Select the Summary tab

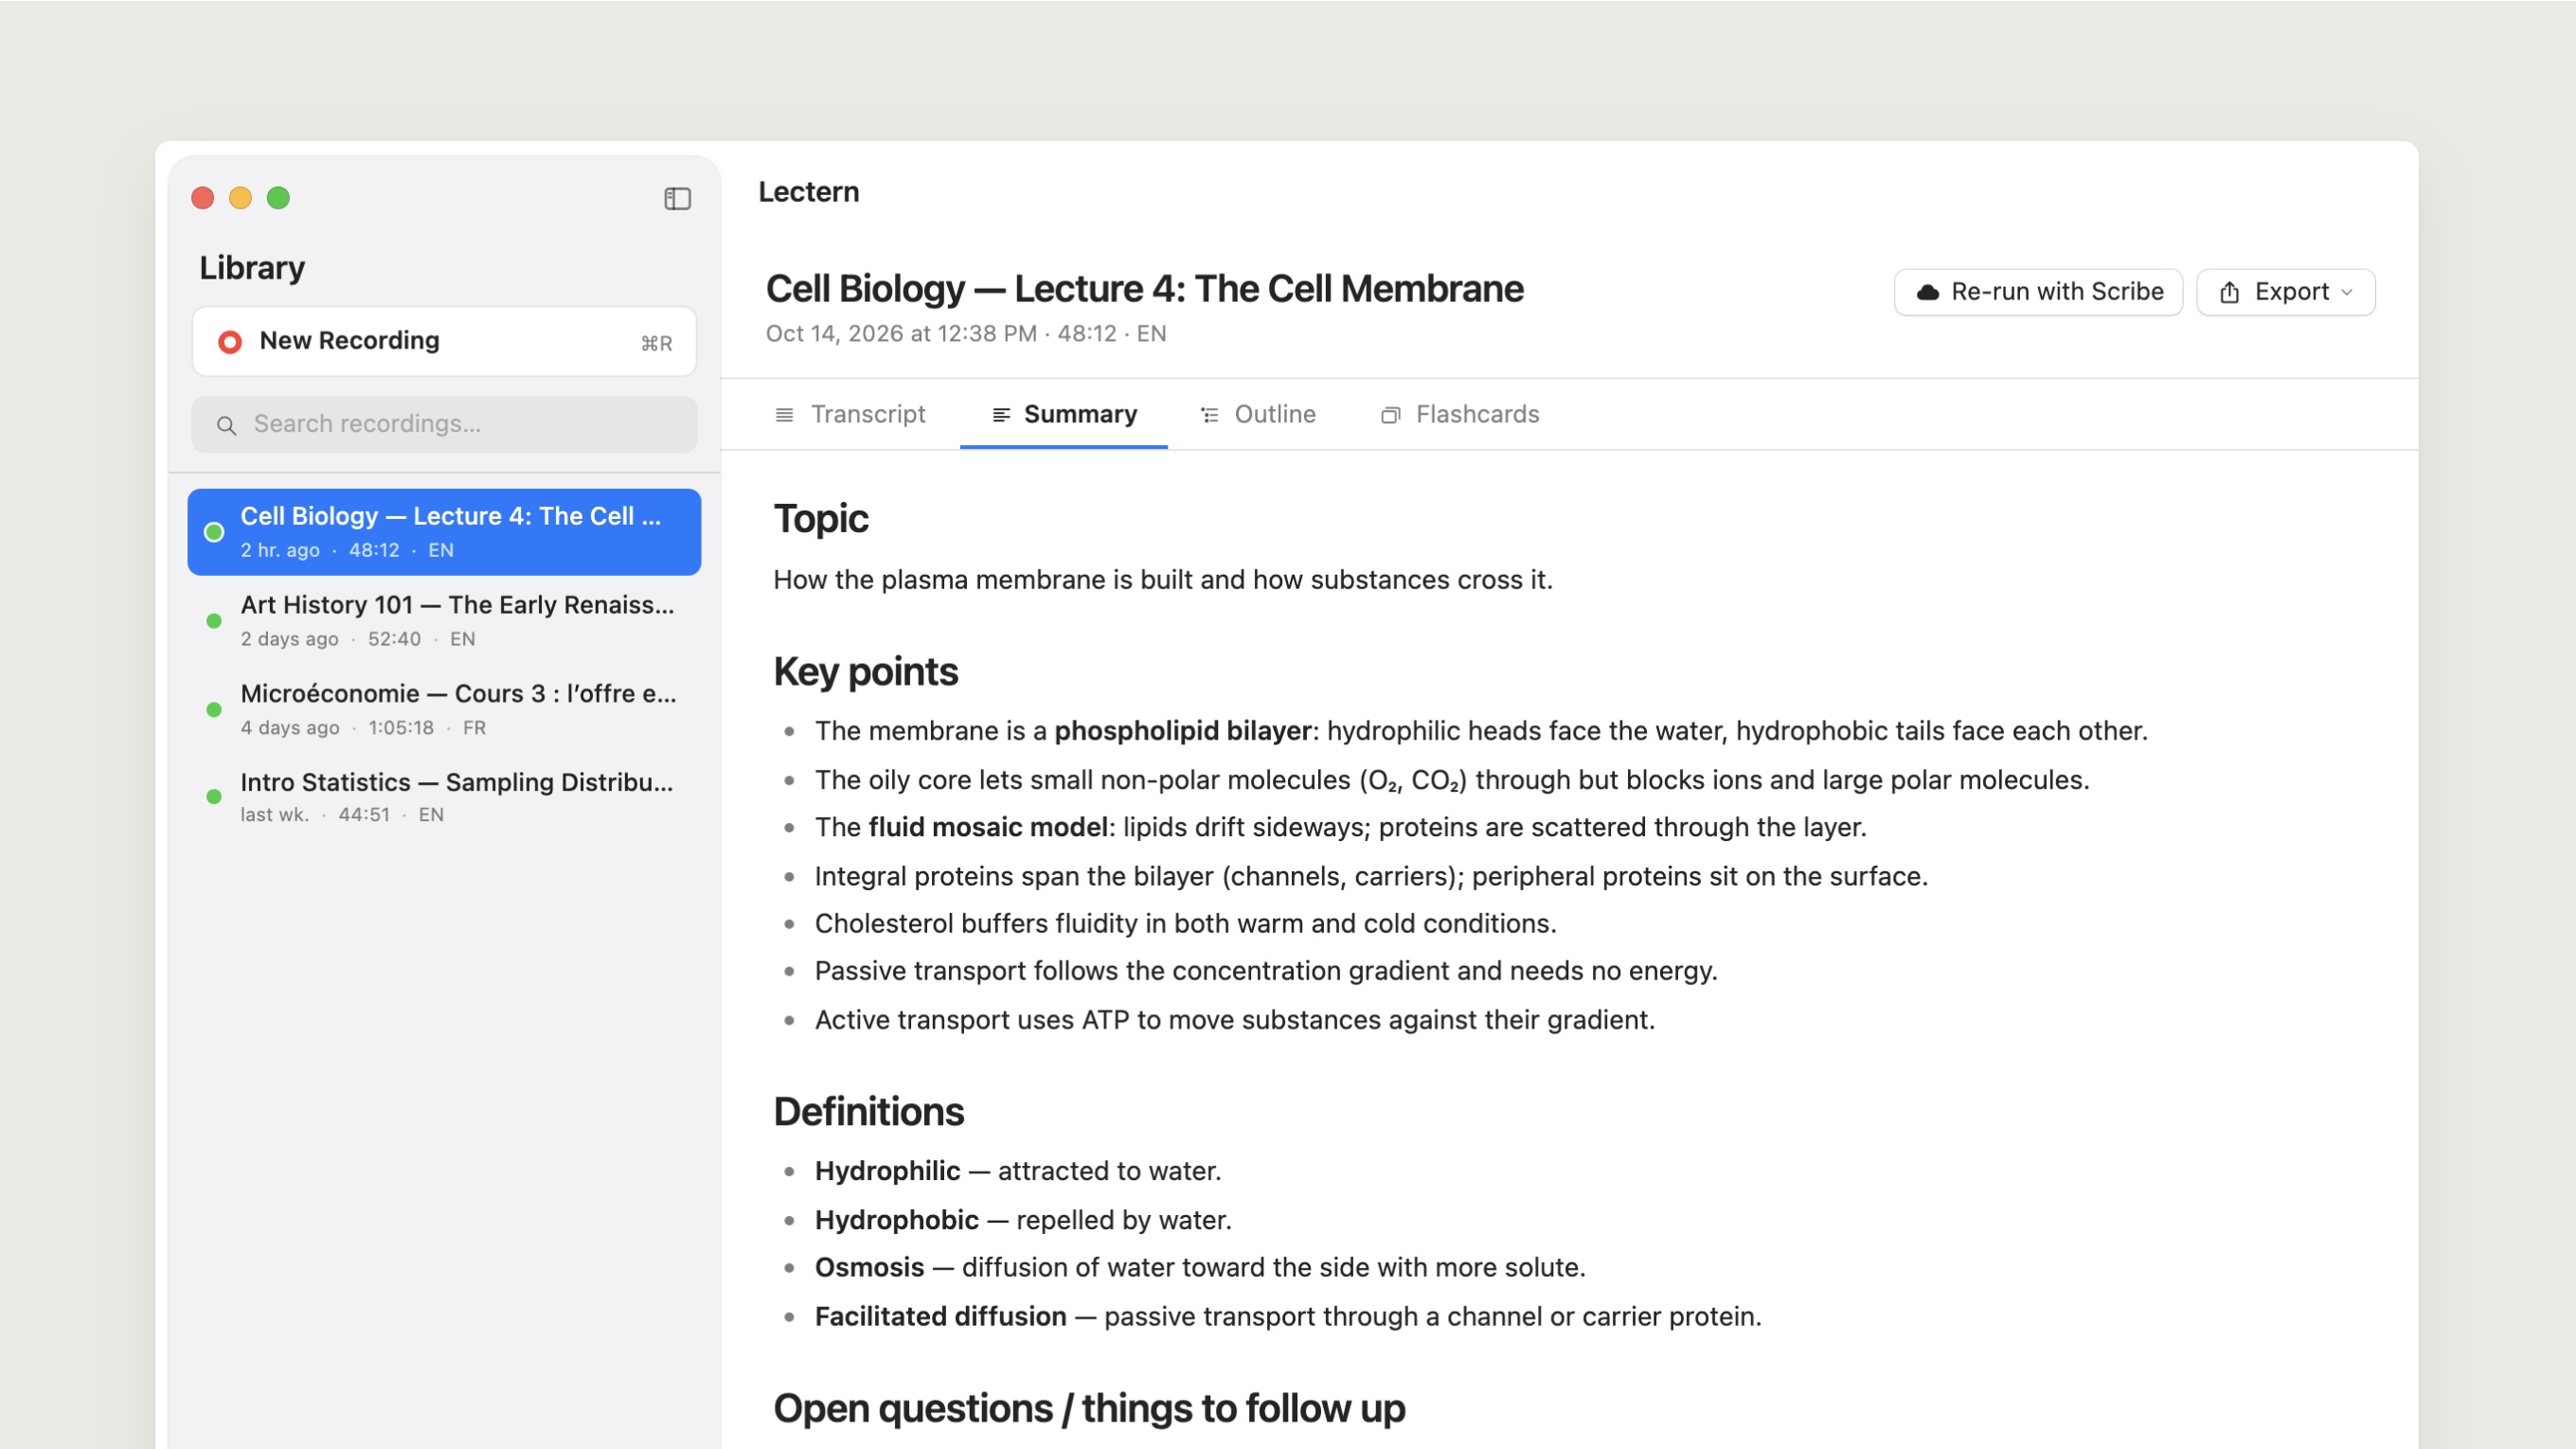tap(1063, 414)
